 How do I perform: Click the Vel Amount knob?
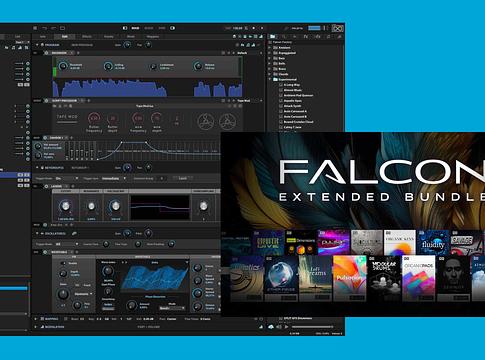(38, 146)
